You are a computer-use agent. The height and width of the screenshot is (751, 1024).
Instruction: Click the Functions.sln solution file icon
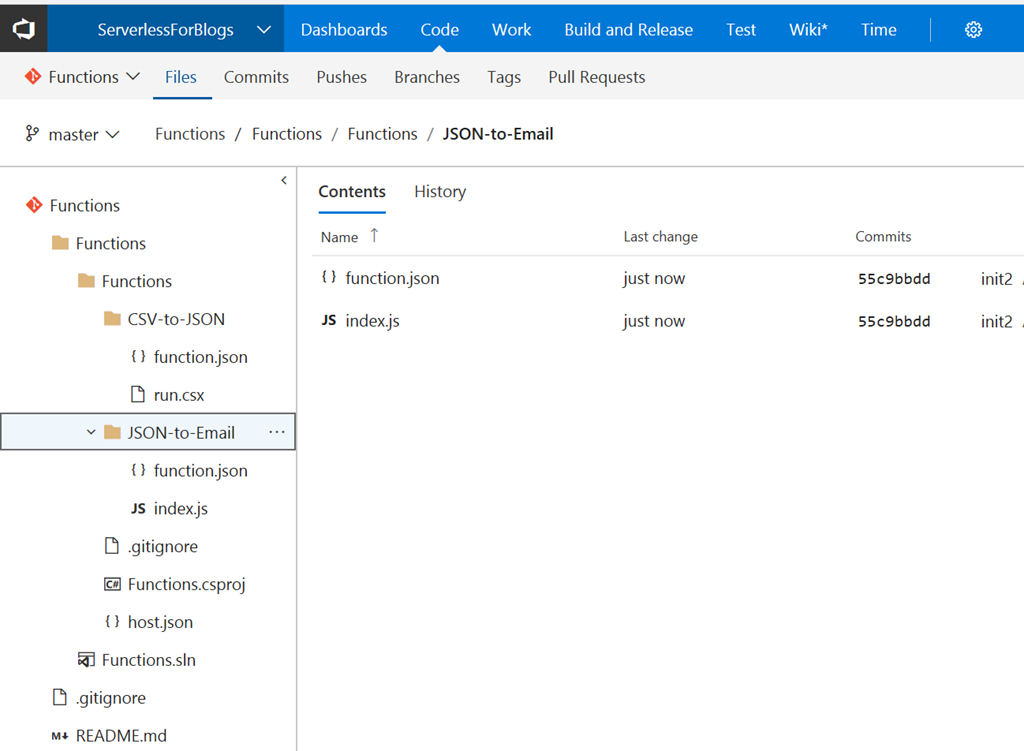pos(86,660)
